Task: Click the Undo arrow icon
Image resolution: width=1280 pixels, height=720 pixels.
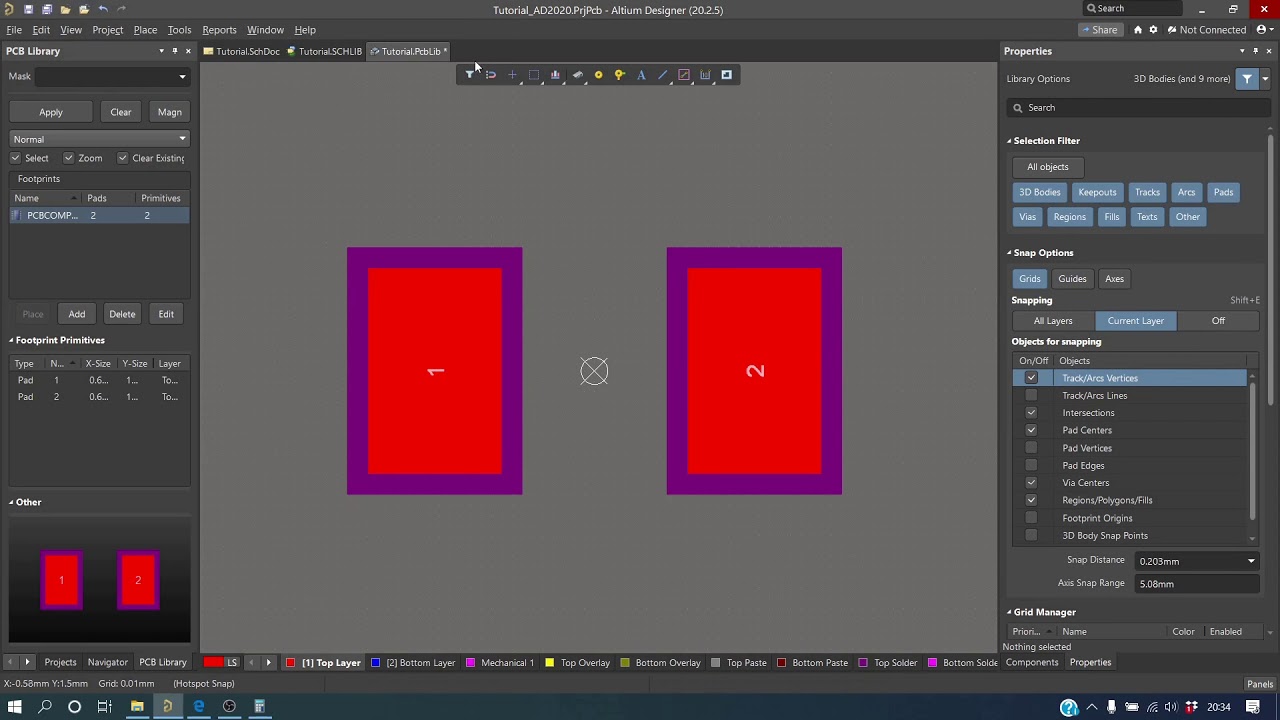Action: (x=103, y=9)
